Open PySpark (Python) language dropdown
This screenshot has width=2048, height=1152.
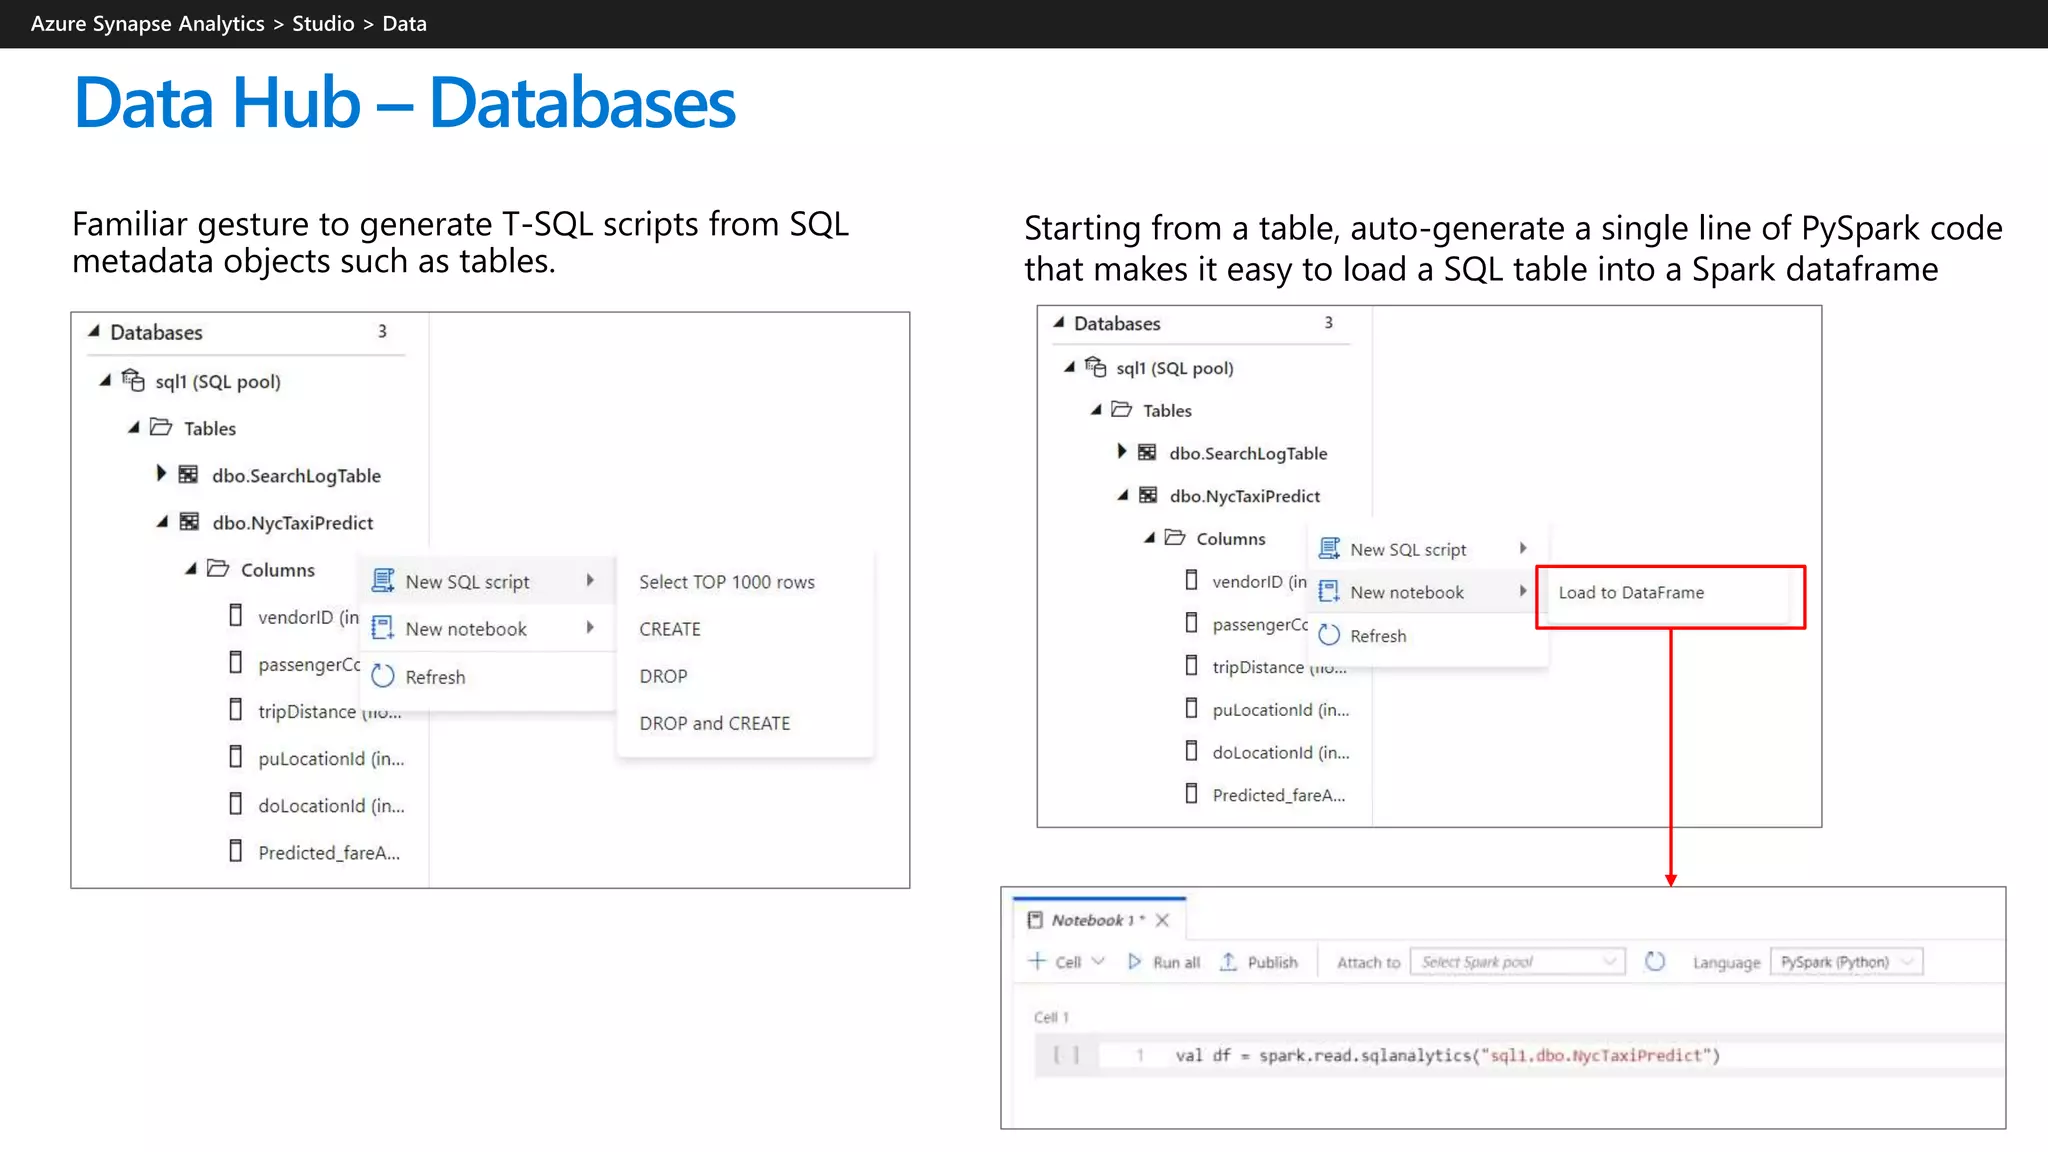click(x=1846, y=962)
